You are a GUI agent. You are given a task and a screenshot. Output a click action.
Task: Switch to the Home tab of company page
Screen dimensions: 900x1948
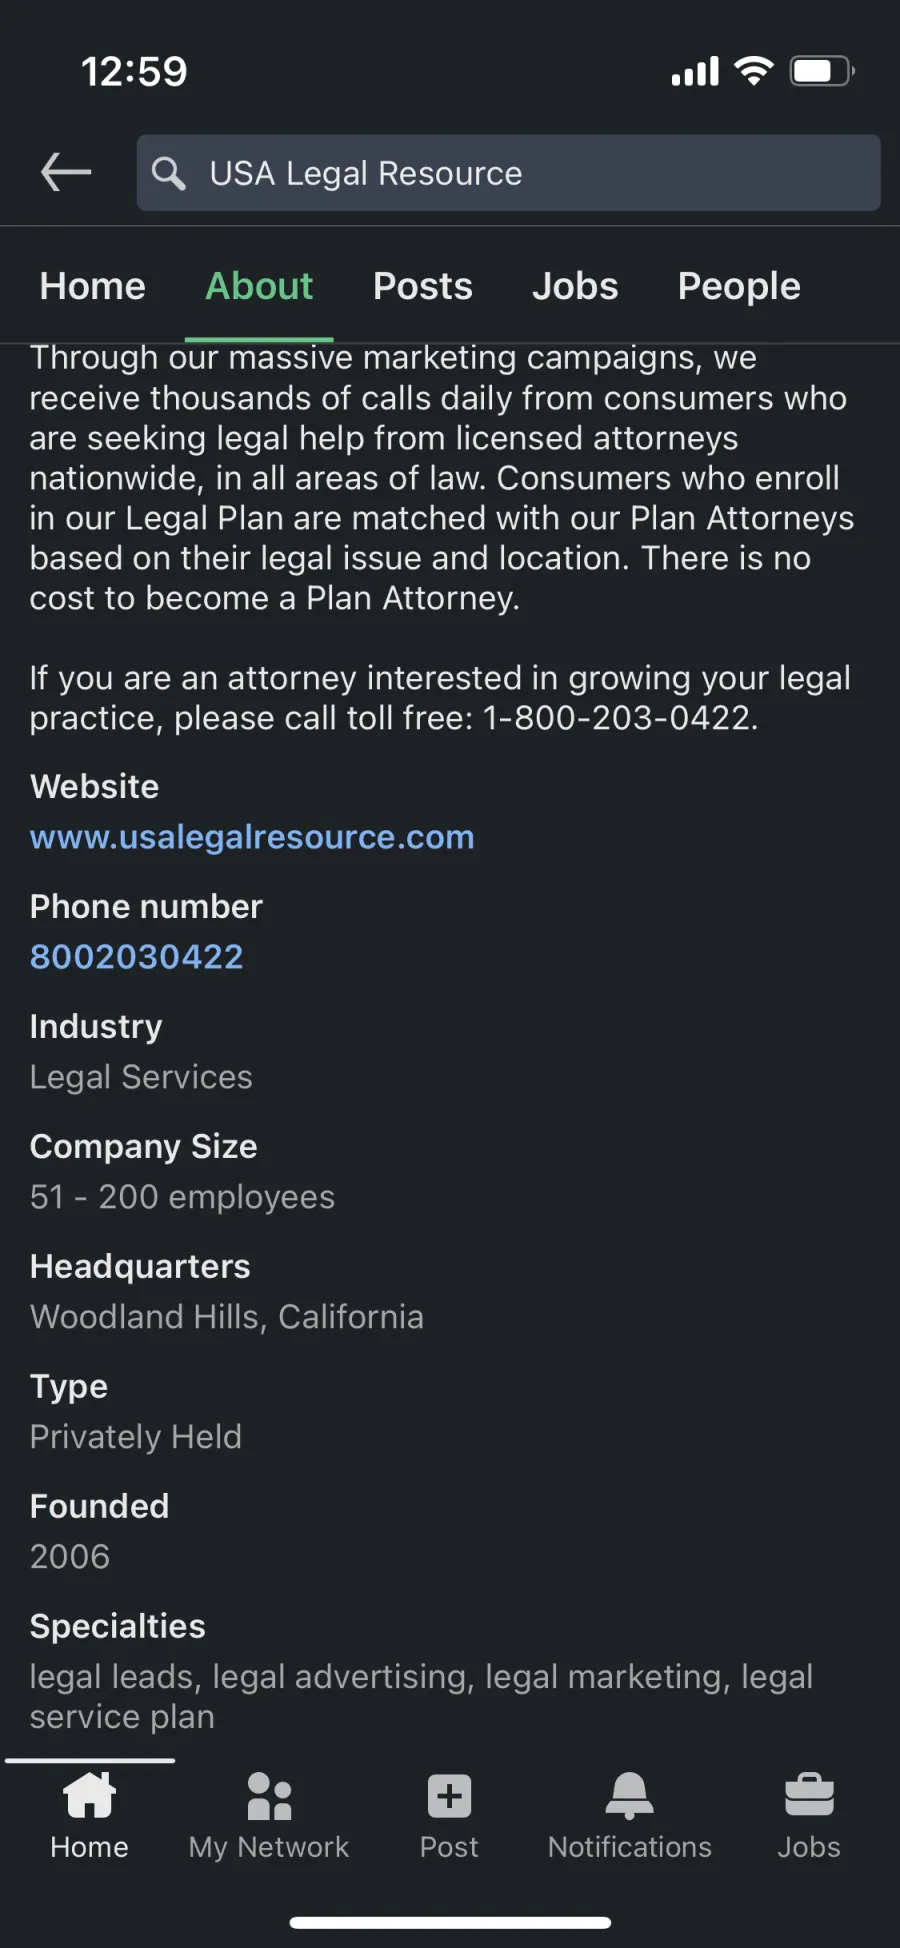pyautogui.click(x=92, y=286)
